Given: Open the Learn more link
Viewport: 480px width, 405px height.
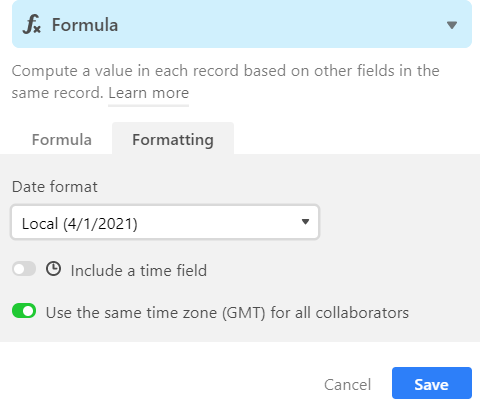Looking at the screenshot, I should tap(149, 93).
